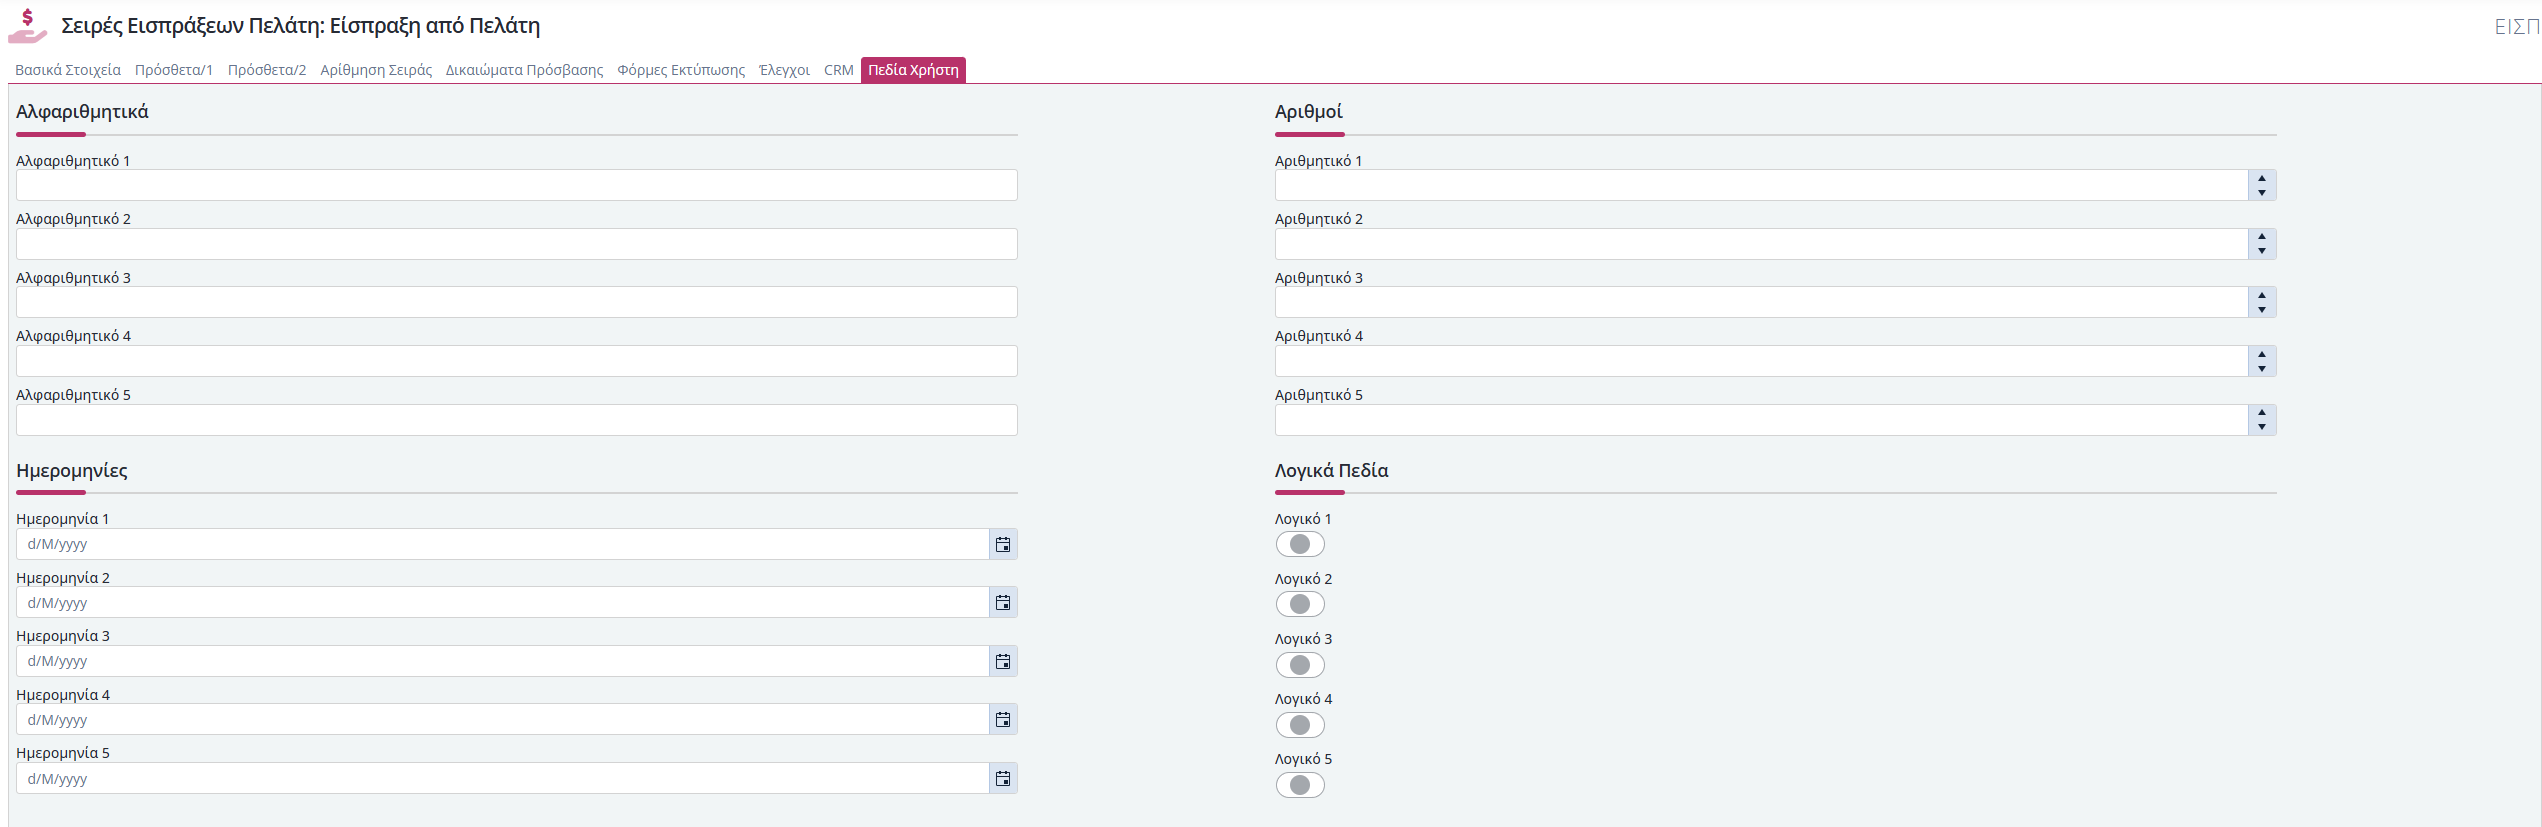Decrease Αριθμητικό 2 with down arrow

click(x=2262, y=251)
